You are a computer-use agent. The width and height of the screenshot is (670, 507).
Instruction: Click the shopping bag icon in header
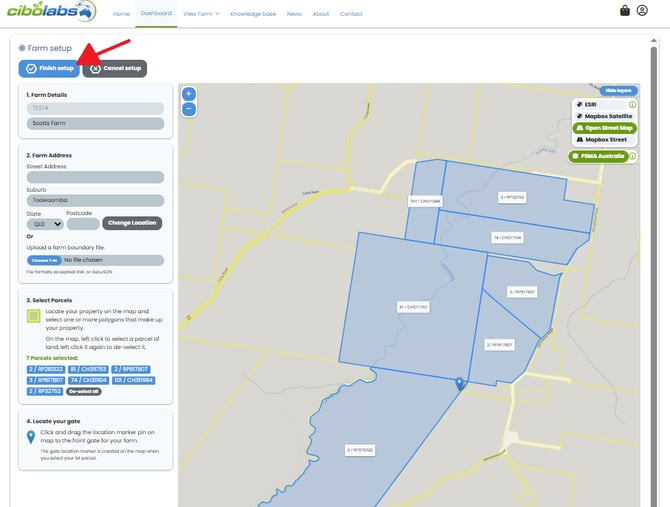tap(625, 12)
